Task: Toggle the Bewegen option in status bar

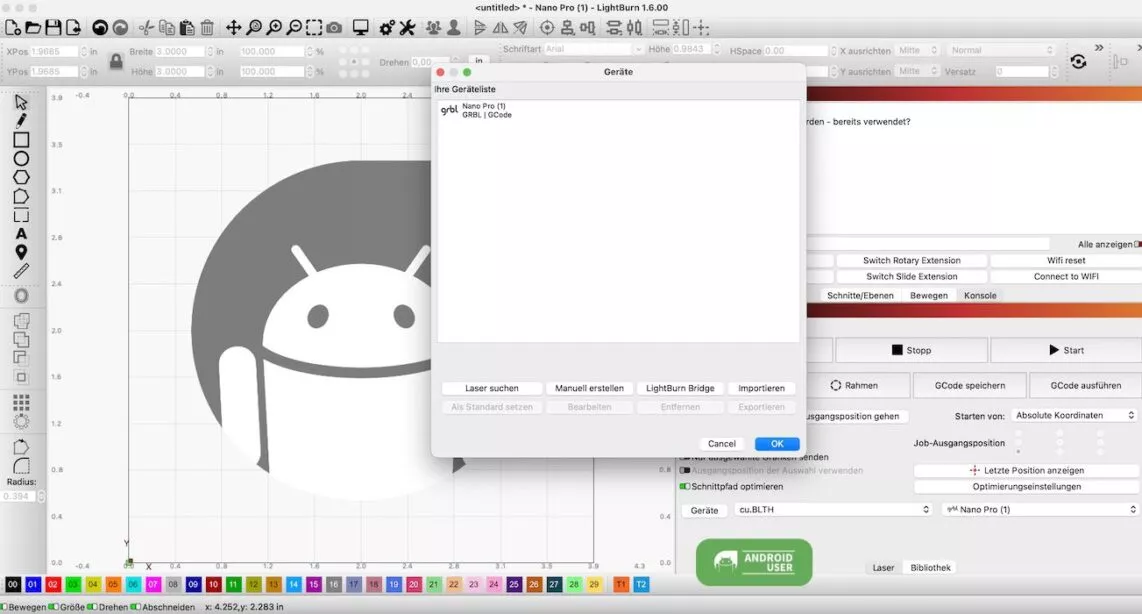Action: 4,607
